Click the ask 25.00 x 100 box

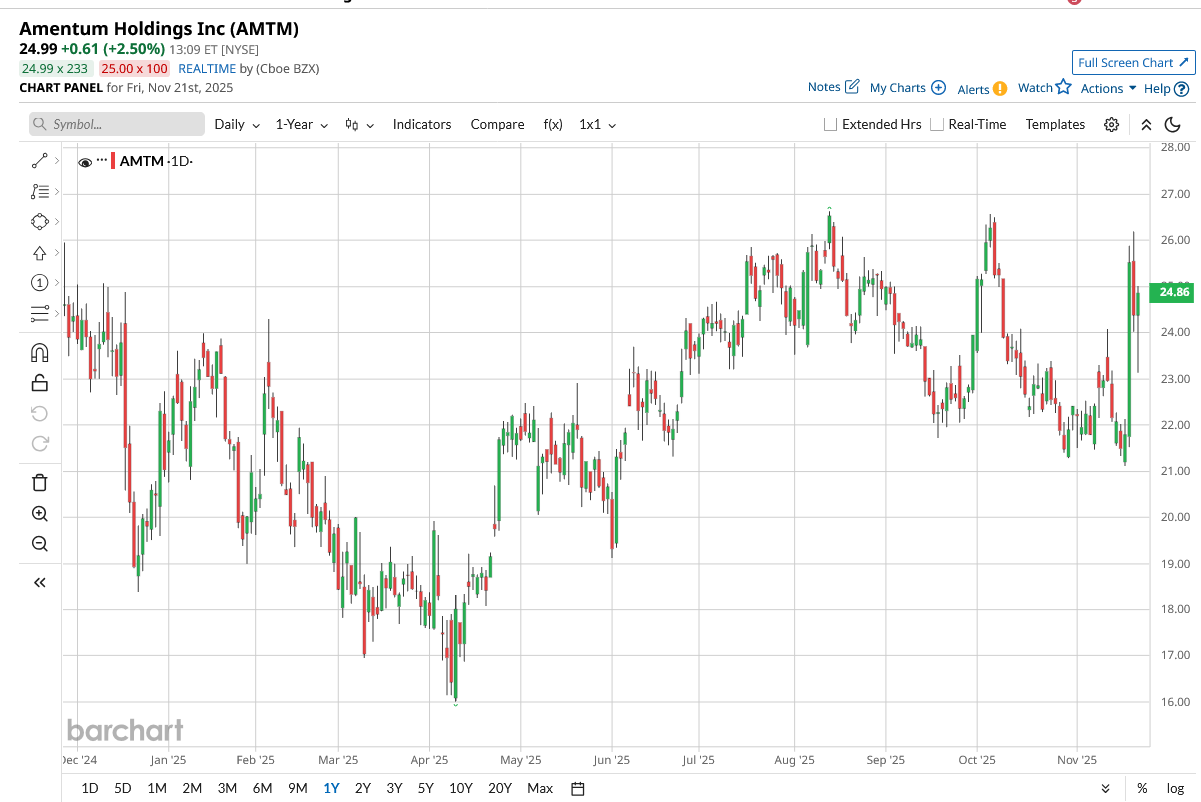click(134, 68)
